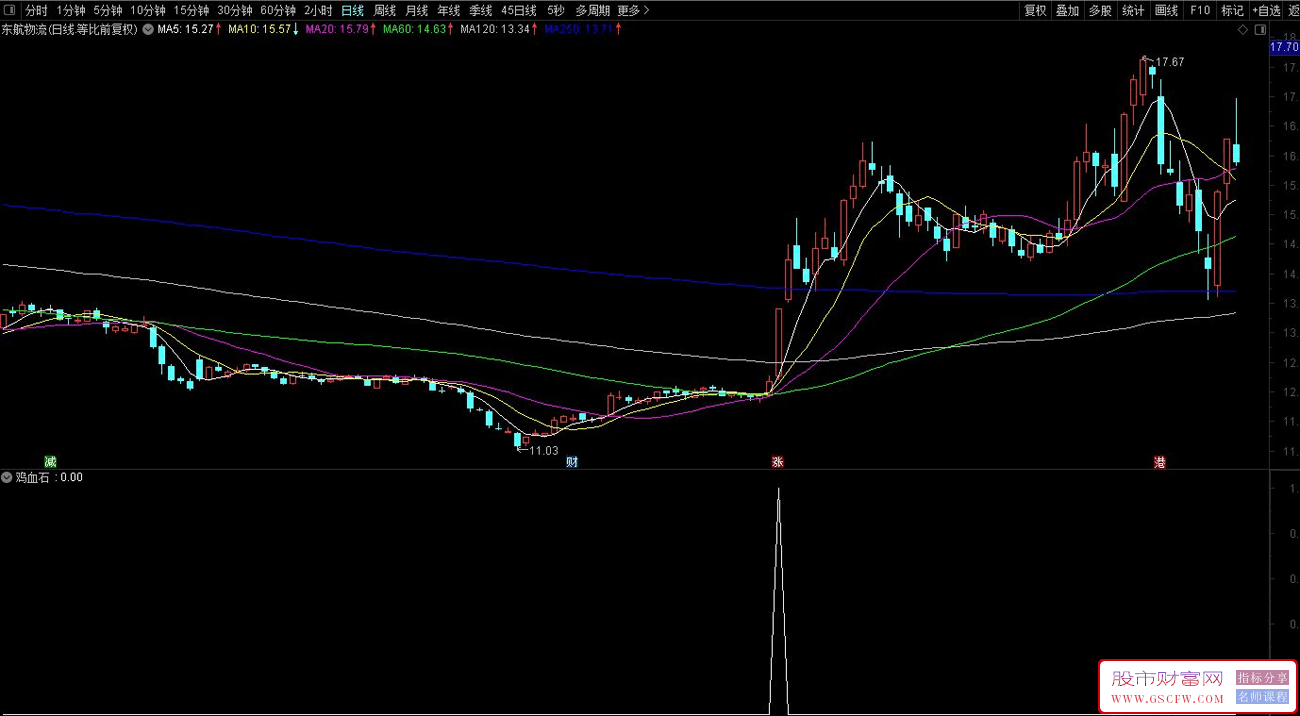Click the 17.67 high price label

tap(1170, 62)
